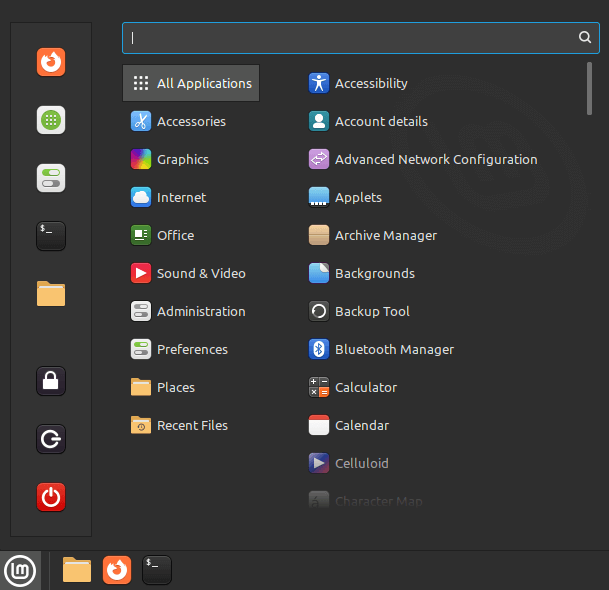Click the Celluloid label text
609x590 pixels.
[362, 463]
